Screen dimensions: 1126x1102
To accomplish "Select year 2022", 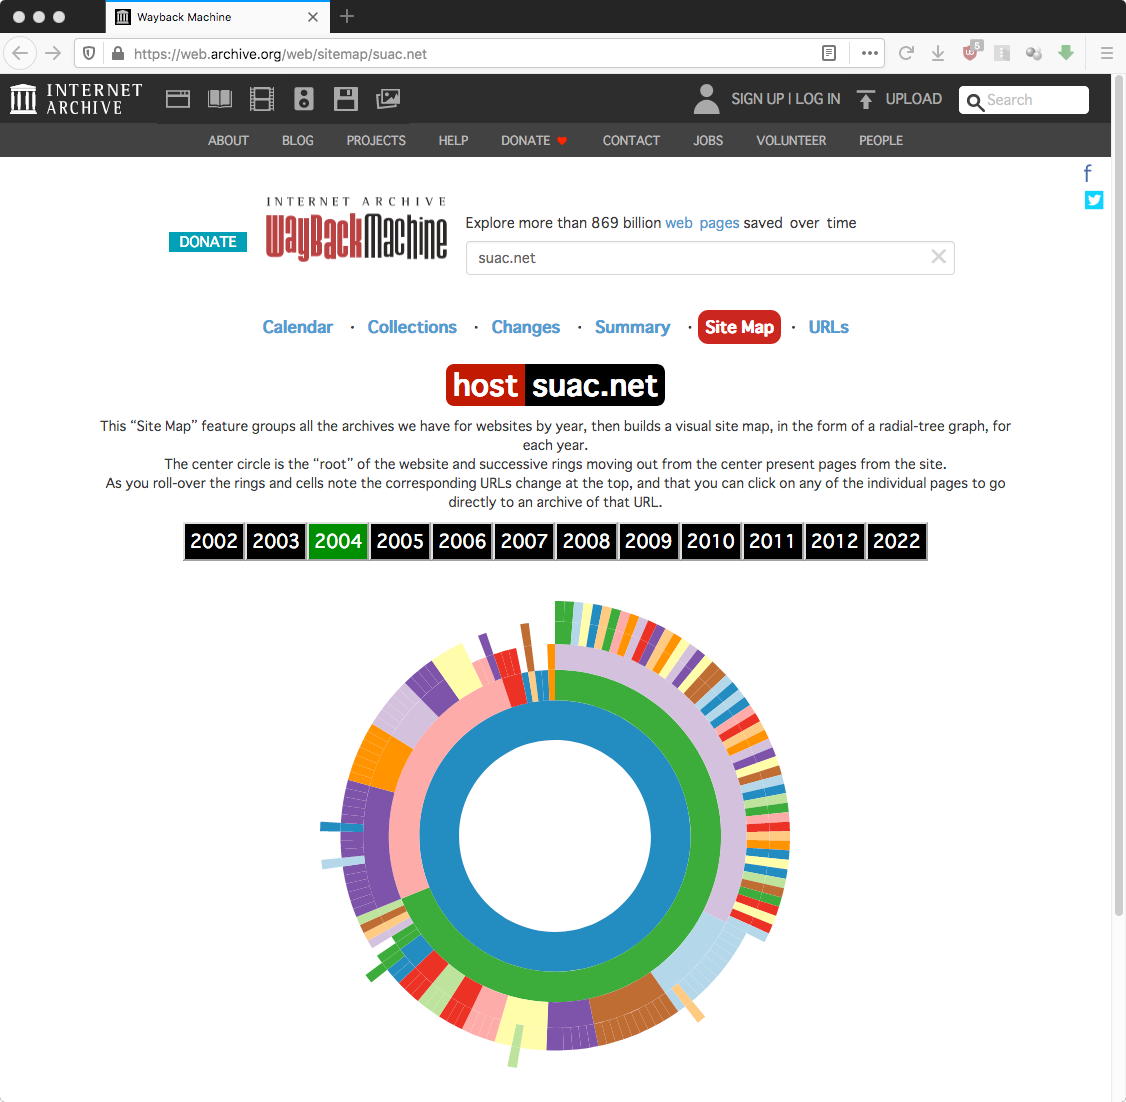I will click(x=896, y=541).
